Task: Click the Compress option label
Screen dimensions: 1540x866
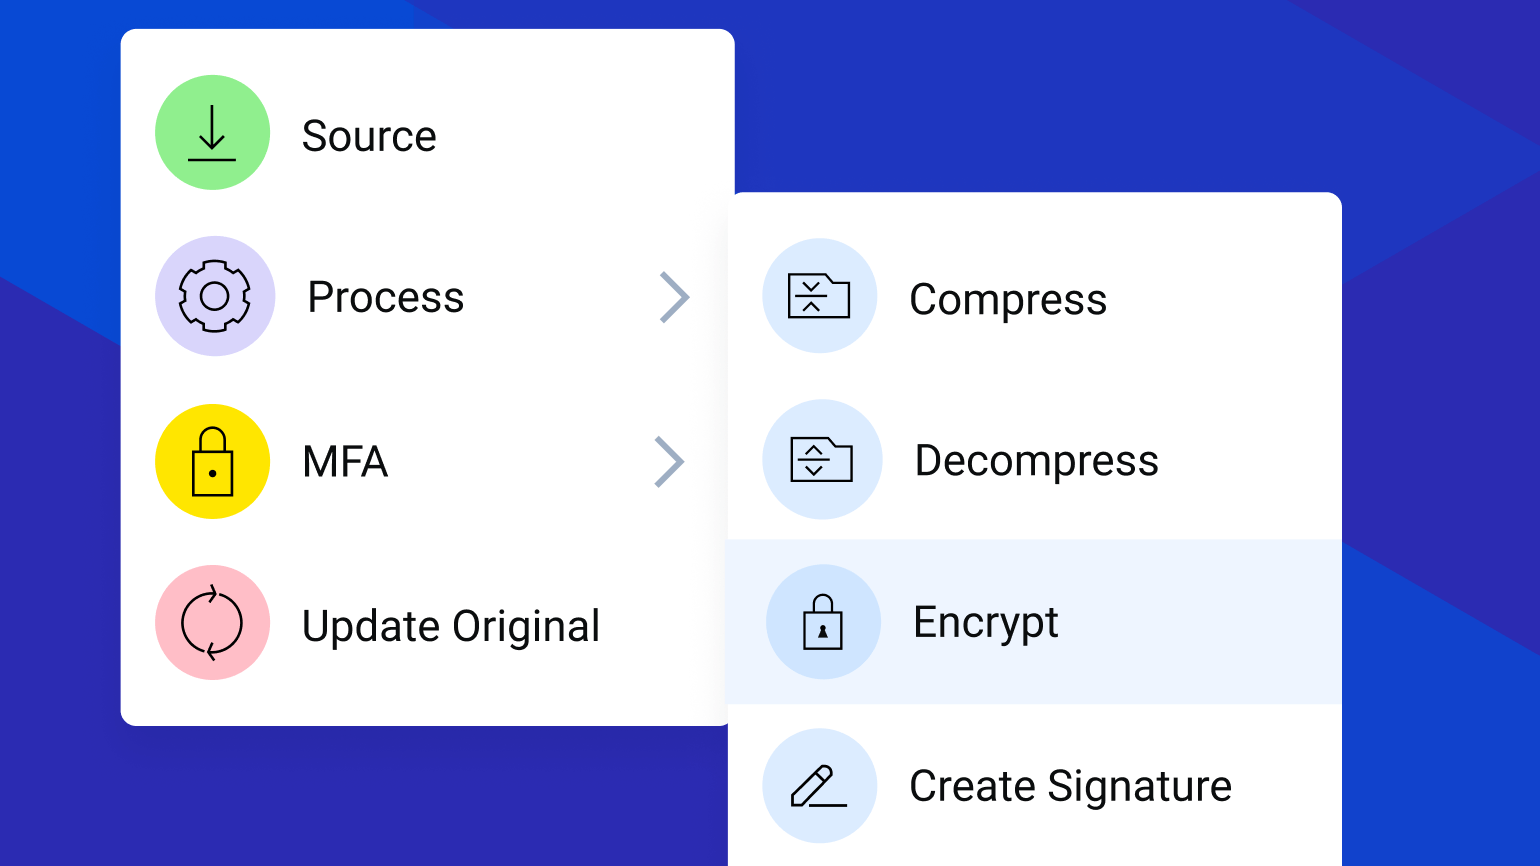Action: click(1008, 297)
